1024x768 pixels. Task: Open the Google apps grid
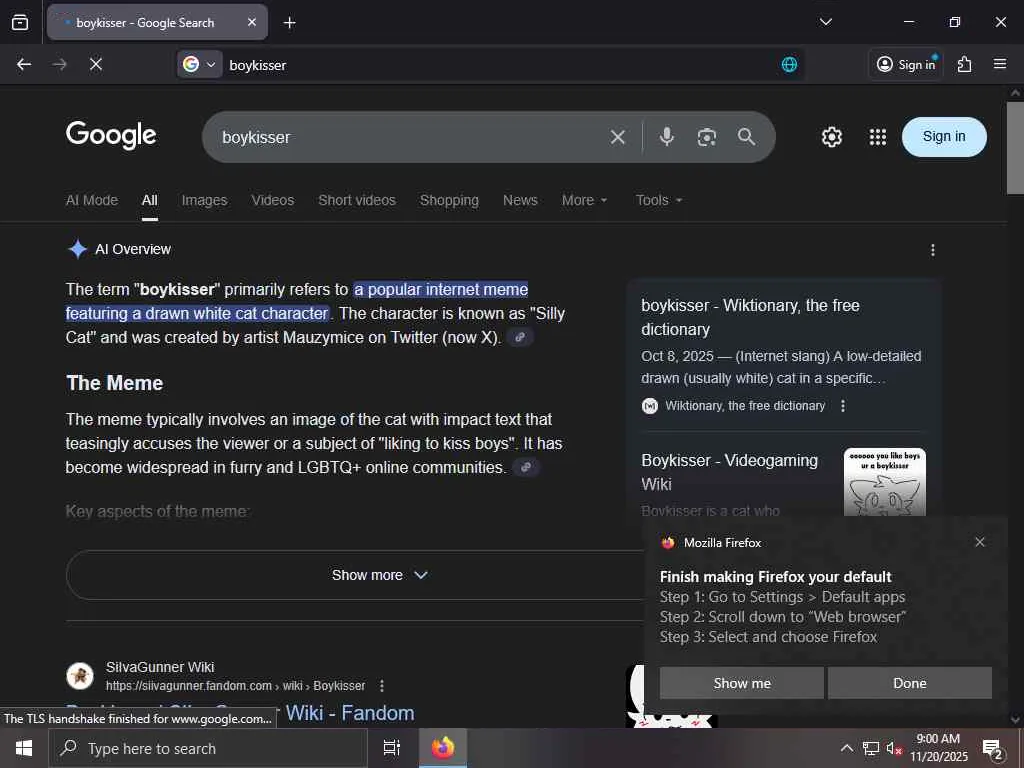click(x=878, y=136)
